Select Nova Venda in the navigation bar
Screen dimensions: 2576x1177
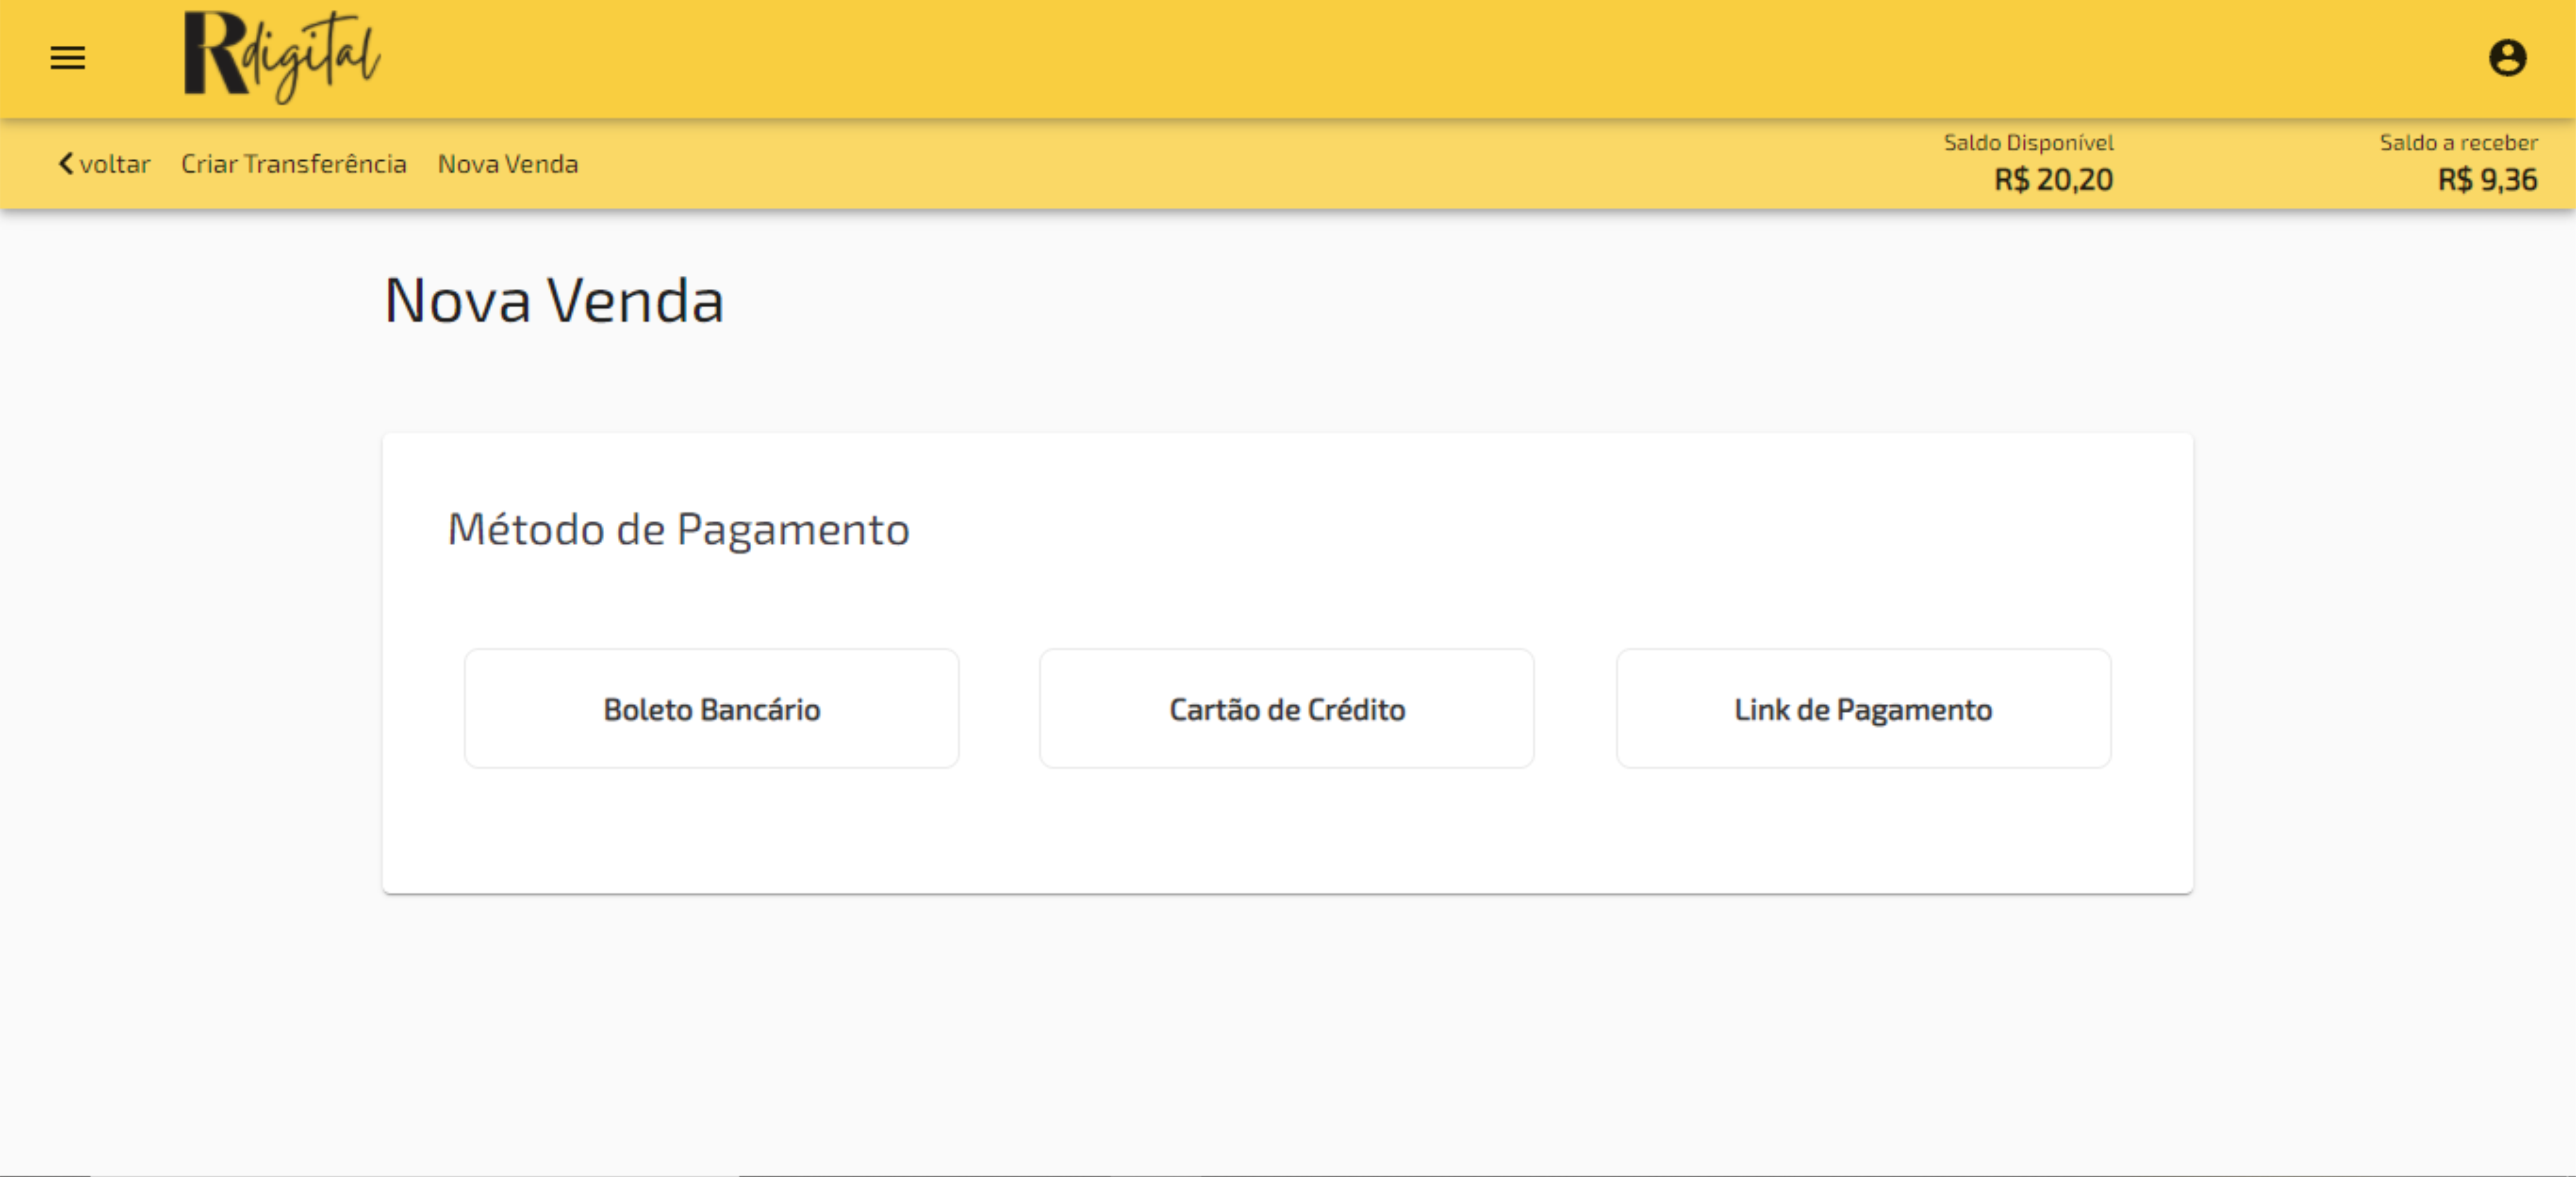pos(507,164)
